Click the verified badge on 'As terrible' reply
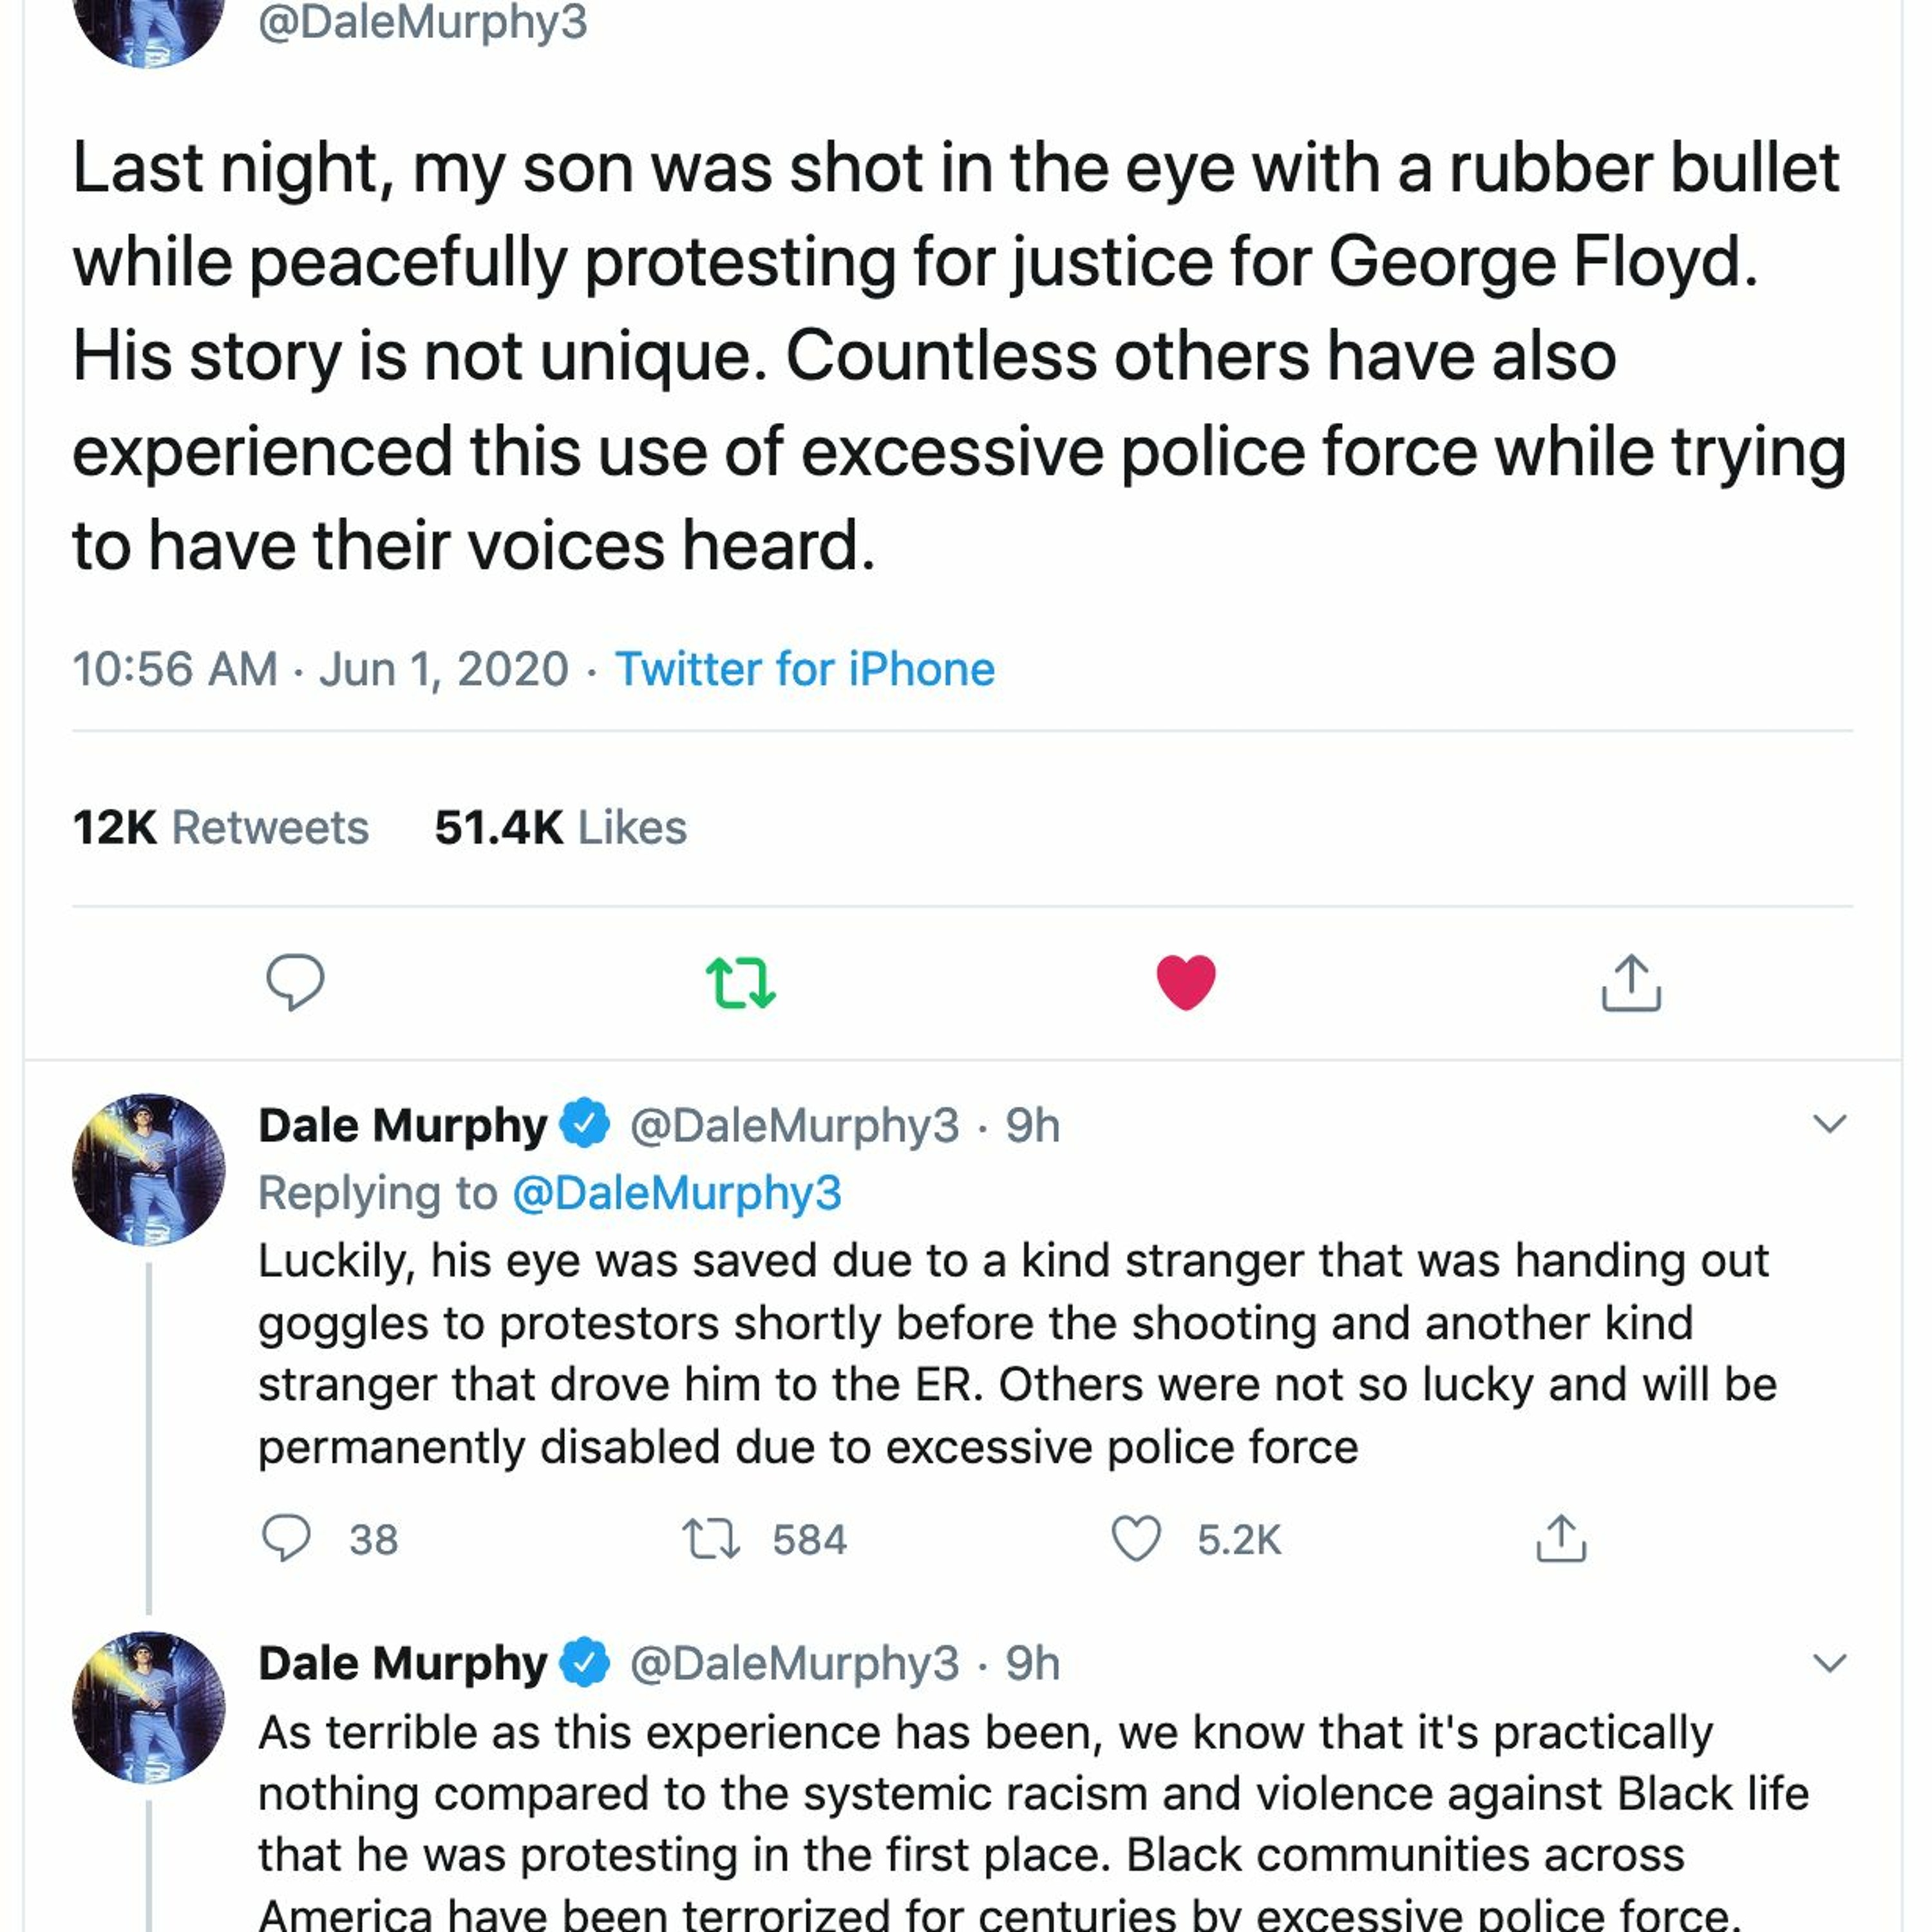The width and height of the screenshot is (1932, 1932). point(585,1663)
